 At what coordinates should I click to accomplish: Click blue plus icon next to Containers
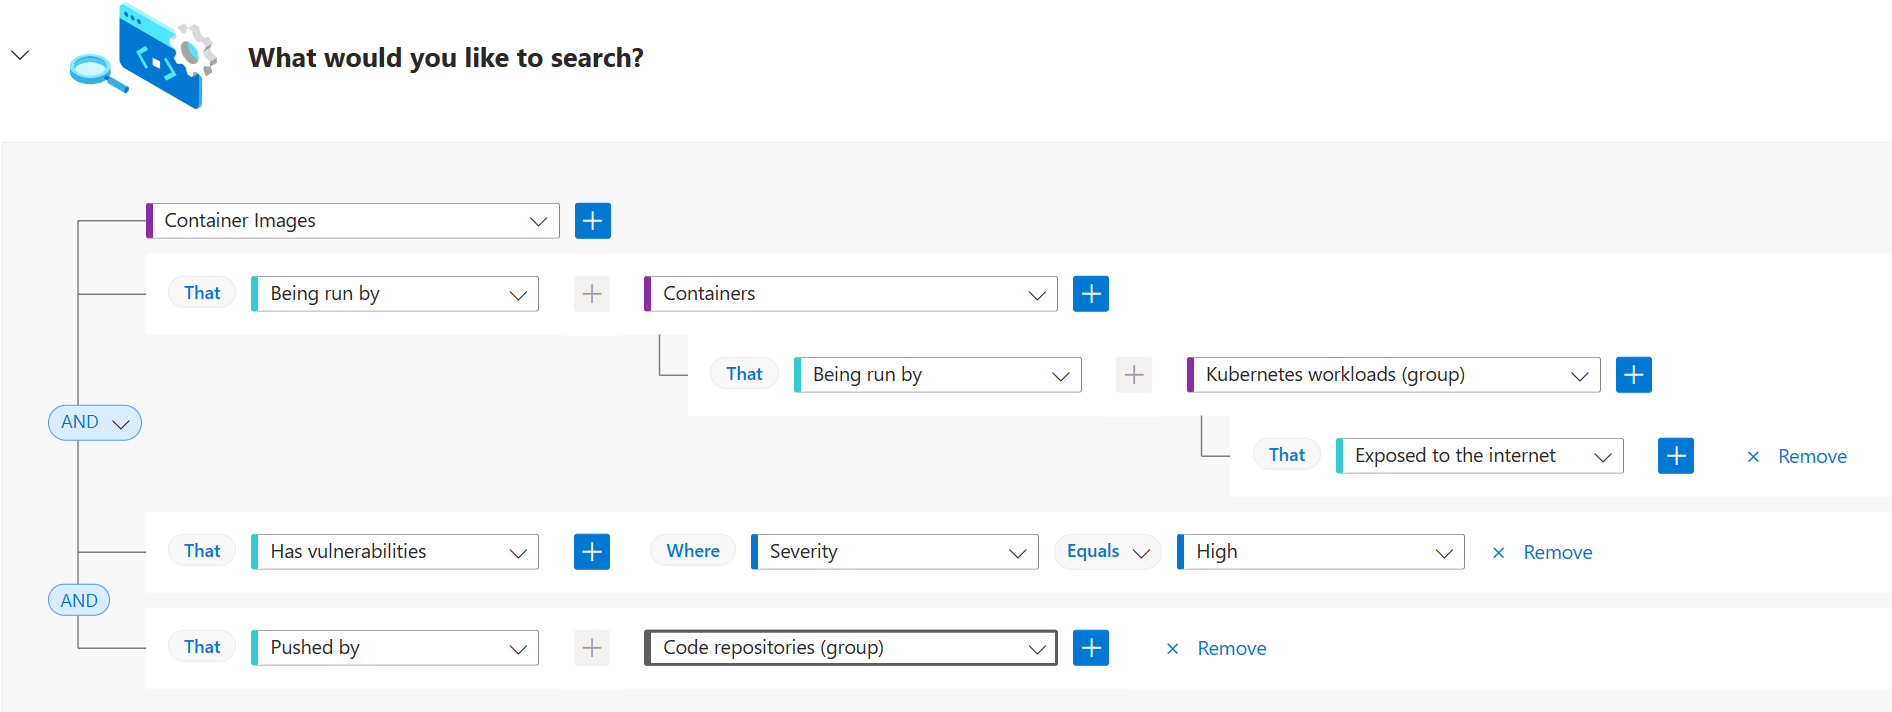pos(1090,294)
